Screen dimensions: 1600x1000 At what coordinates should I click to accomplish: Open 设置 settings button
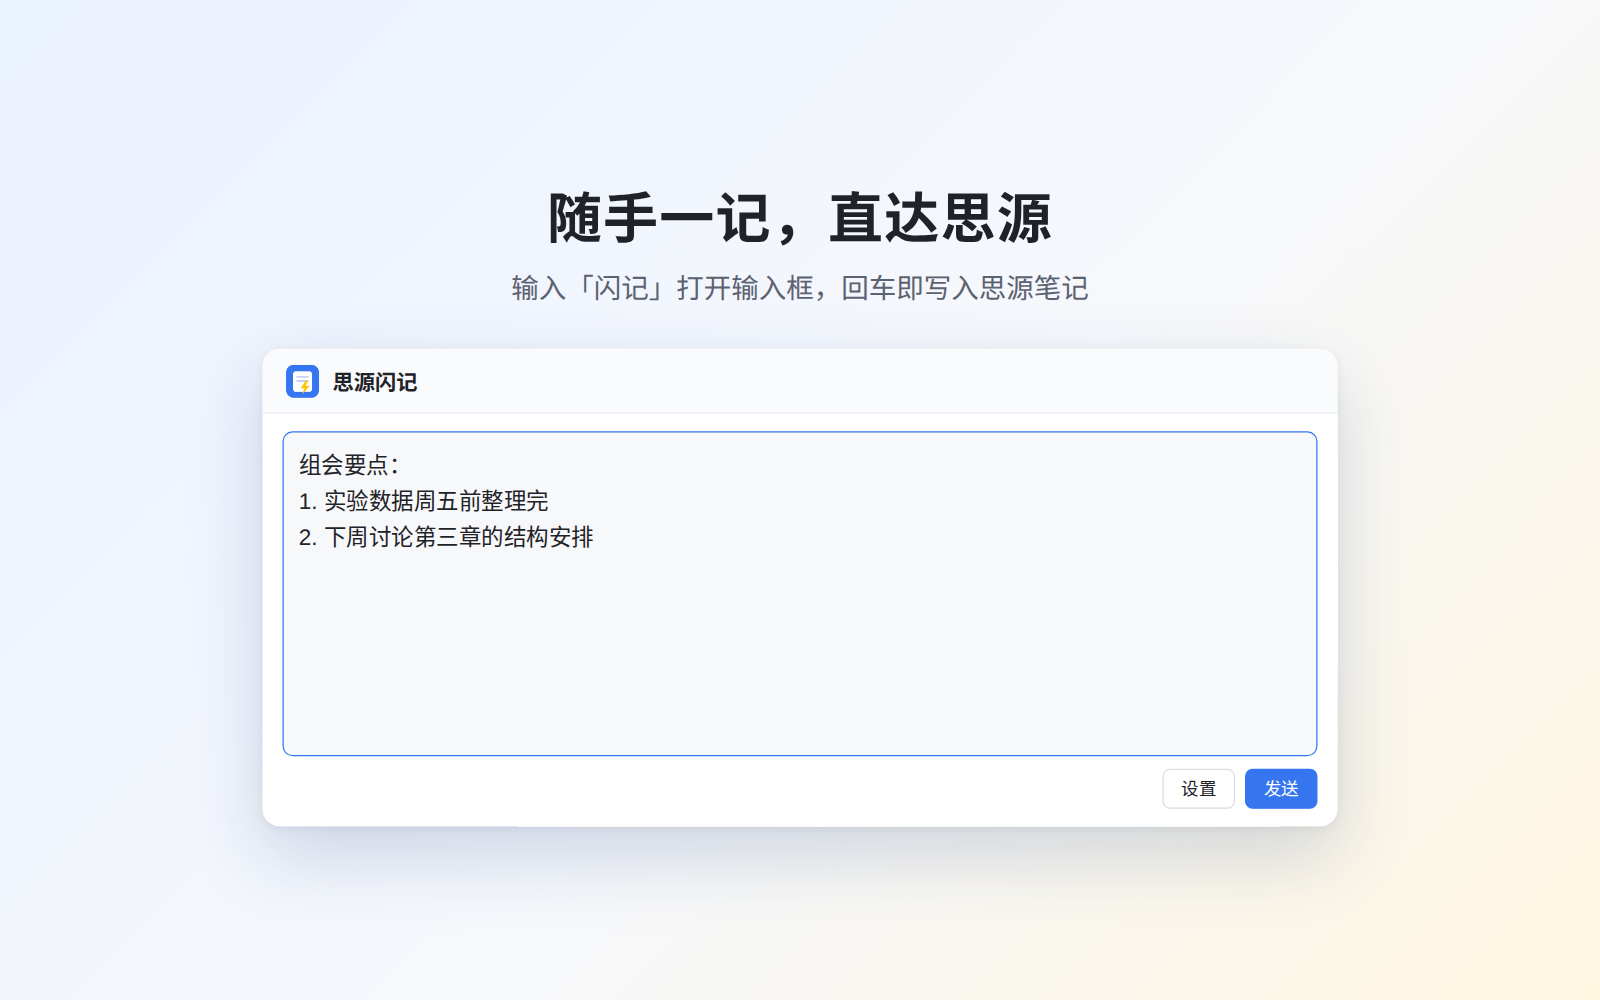click(1198, 788)
